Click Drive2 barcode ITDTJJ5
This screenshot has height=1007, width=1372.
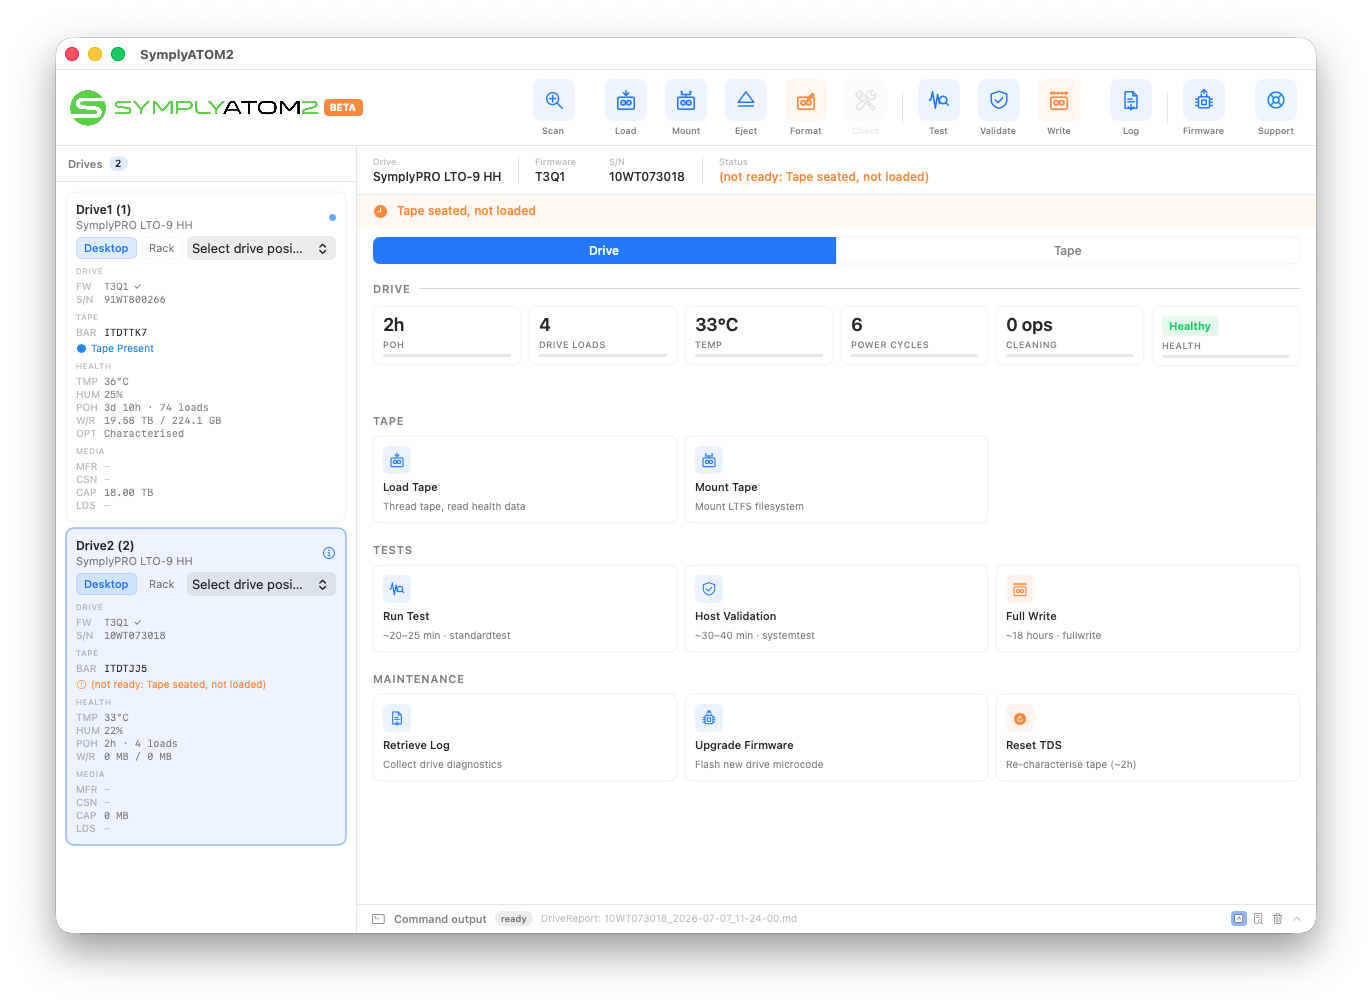coord(126,669)
